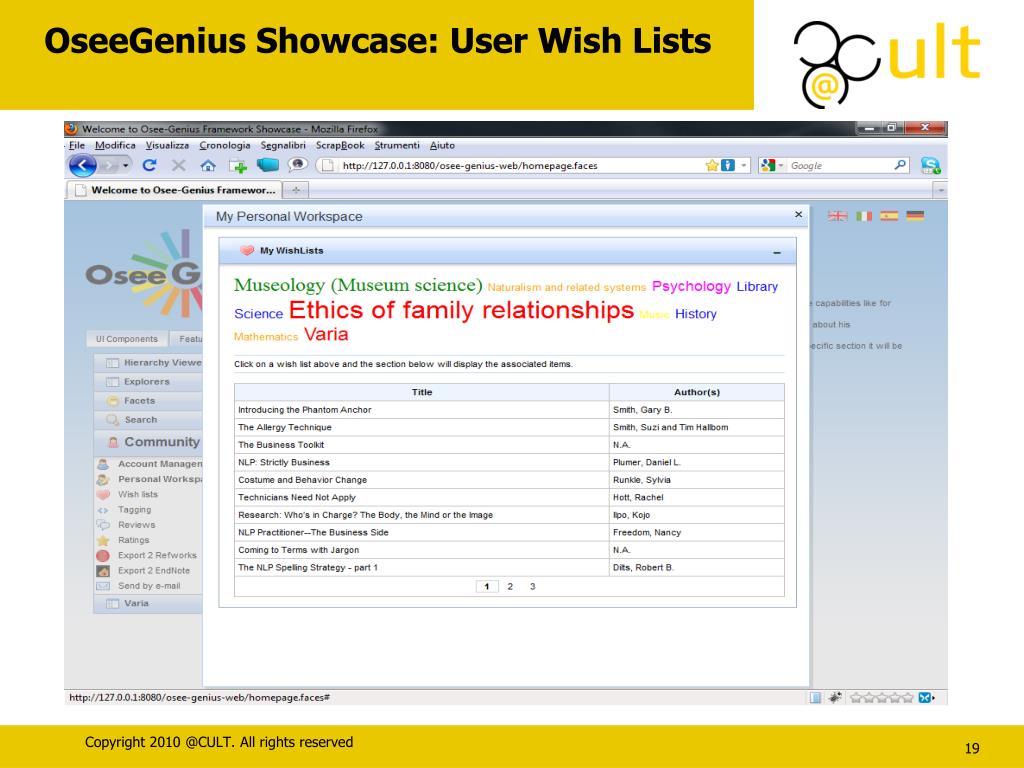Screen dimensions: 1024x768
Task: Select the Ethics of family relationships wish list
Action: 461,310
